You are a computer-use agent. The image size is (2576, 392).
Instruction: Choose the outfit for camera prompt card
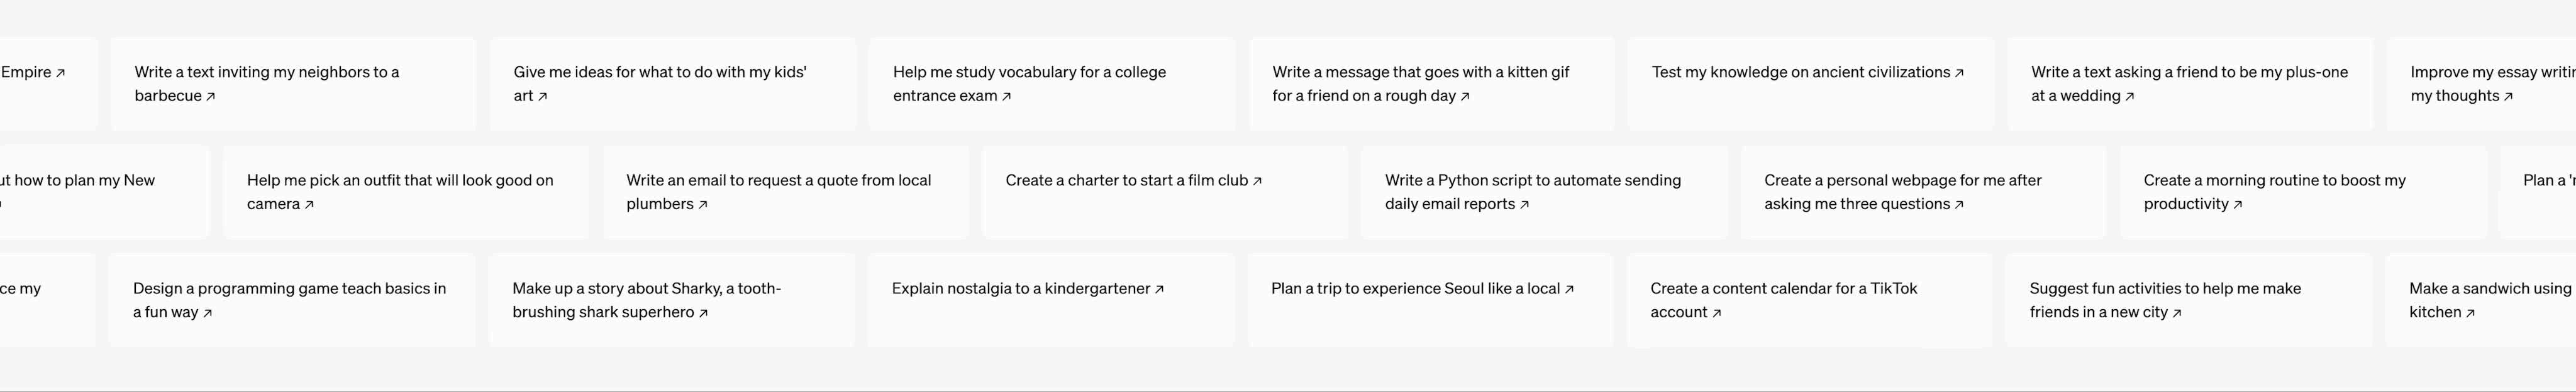point(406,192)
